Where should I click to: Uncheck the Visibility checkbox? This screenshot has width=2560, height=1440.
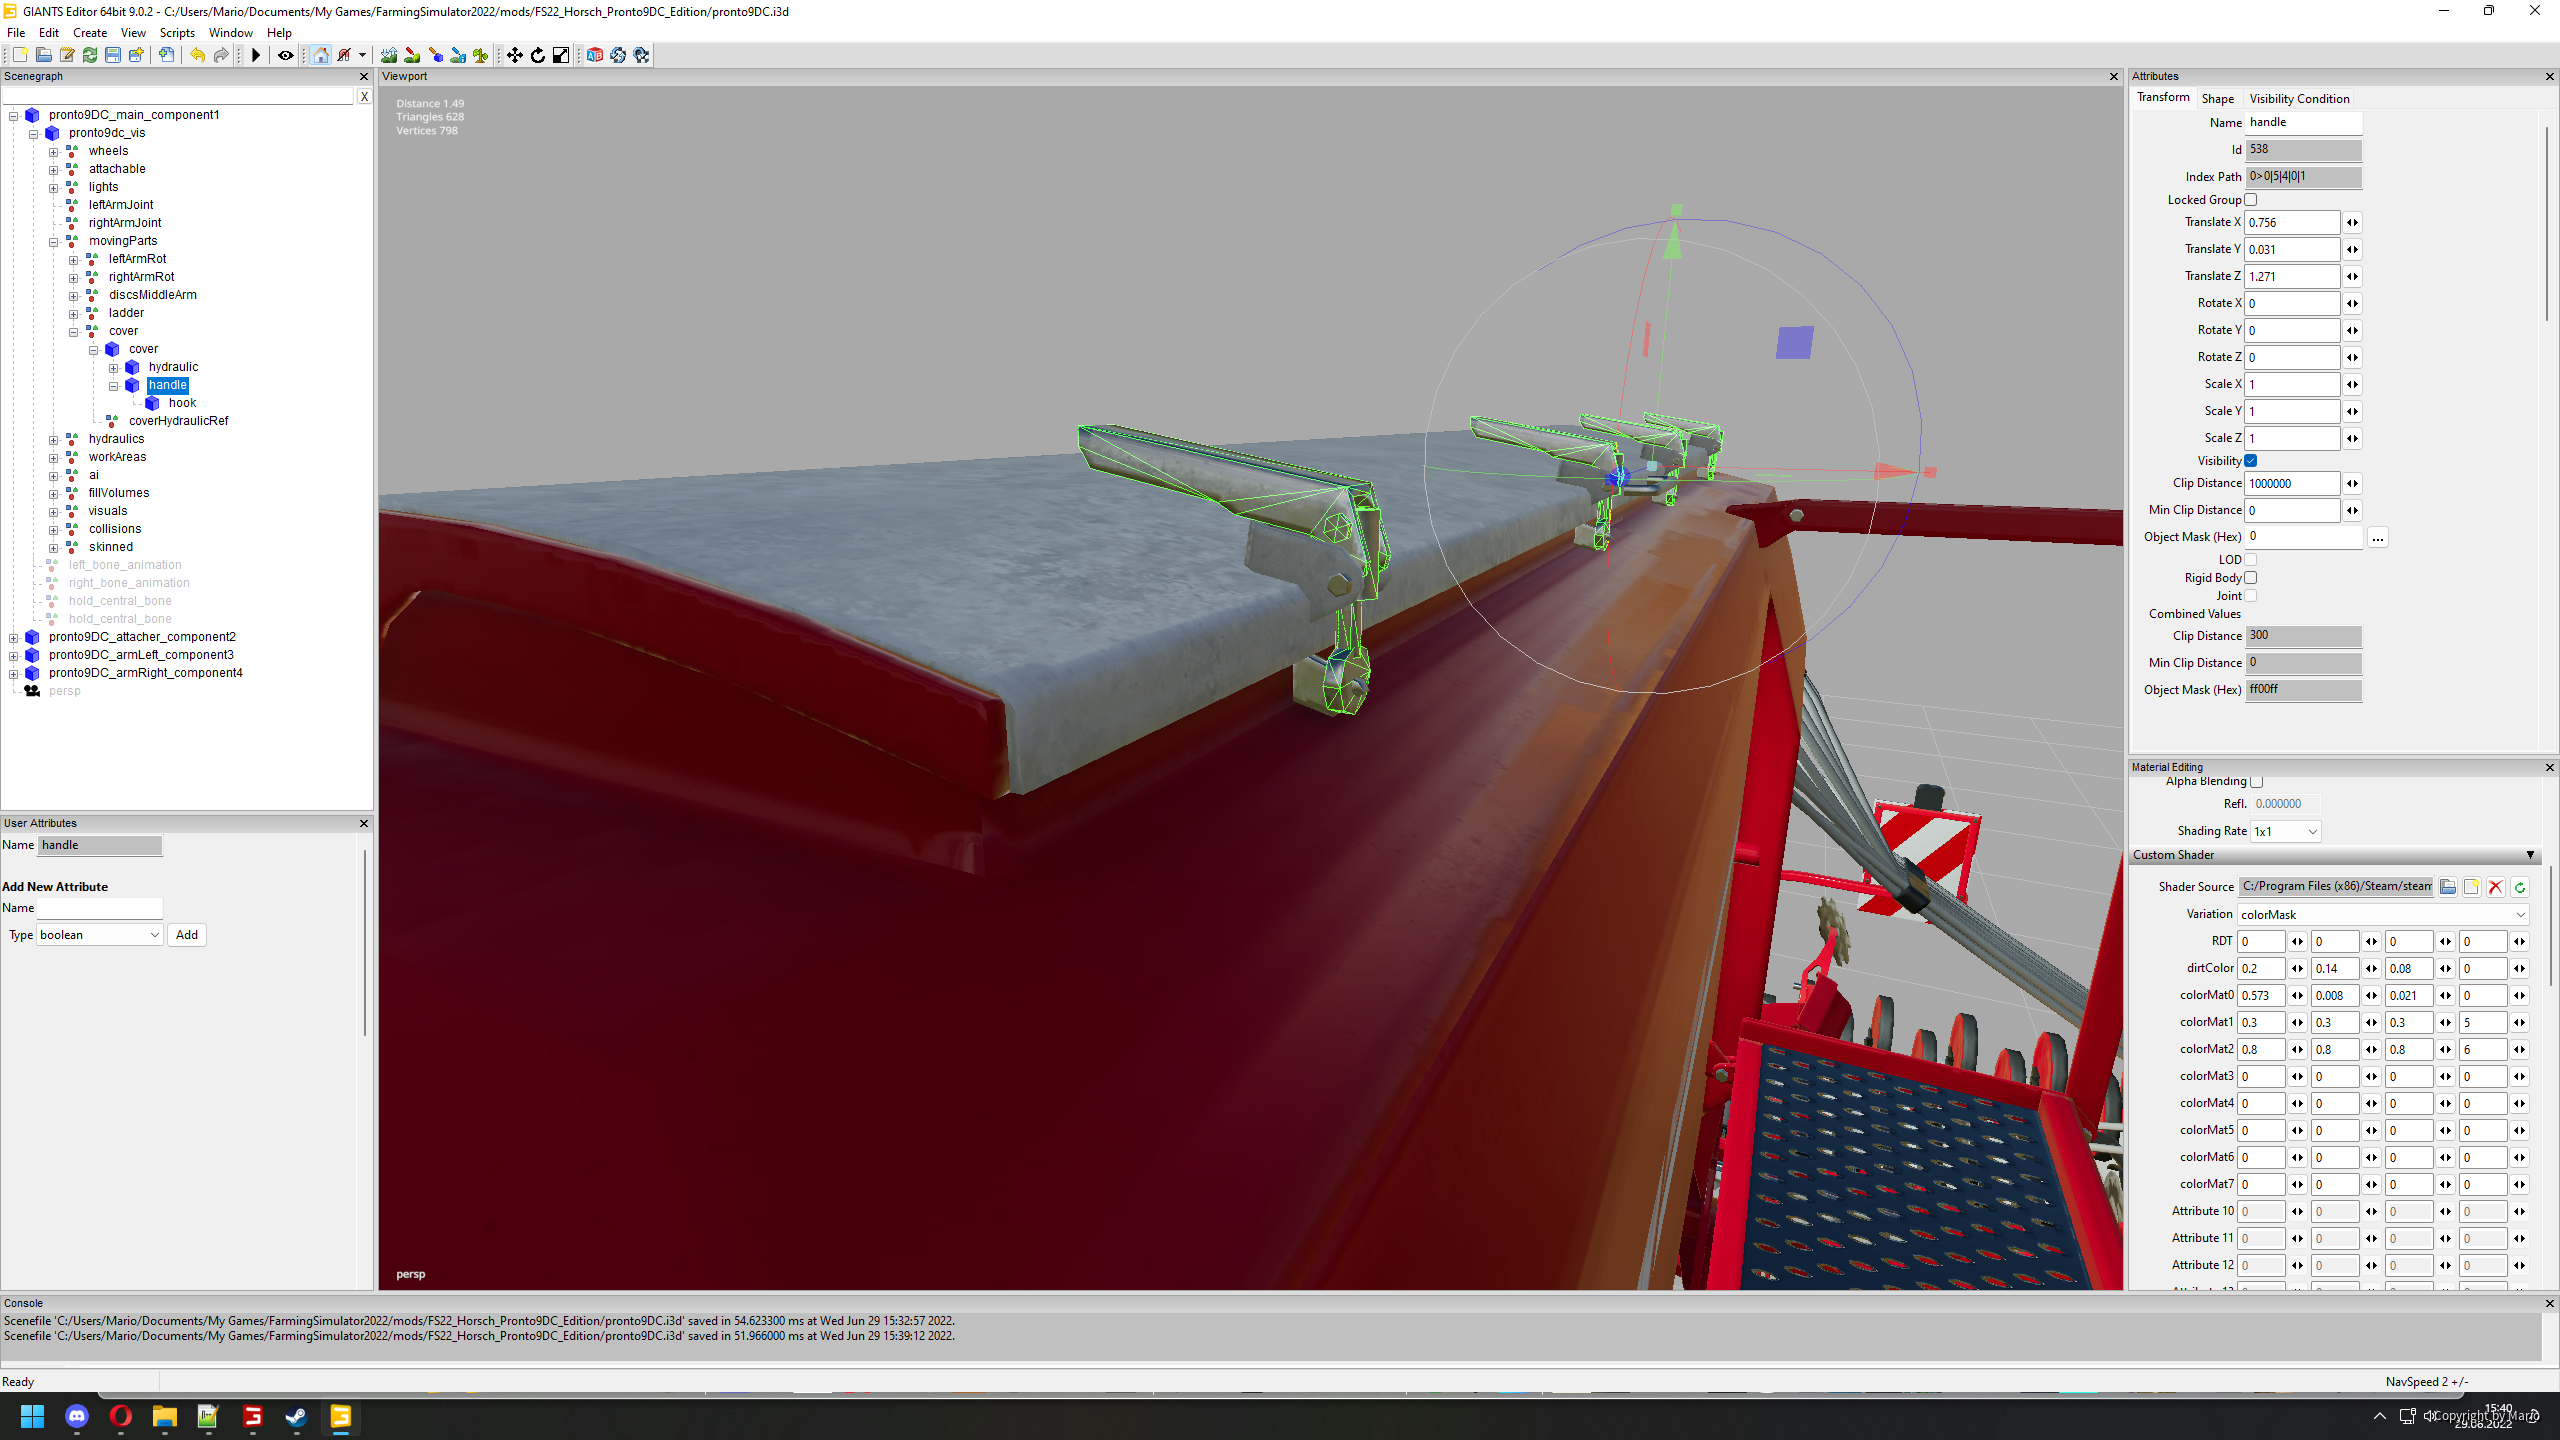[2250, 461]
